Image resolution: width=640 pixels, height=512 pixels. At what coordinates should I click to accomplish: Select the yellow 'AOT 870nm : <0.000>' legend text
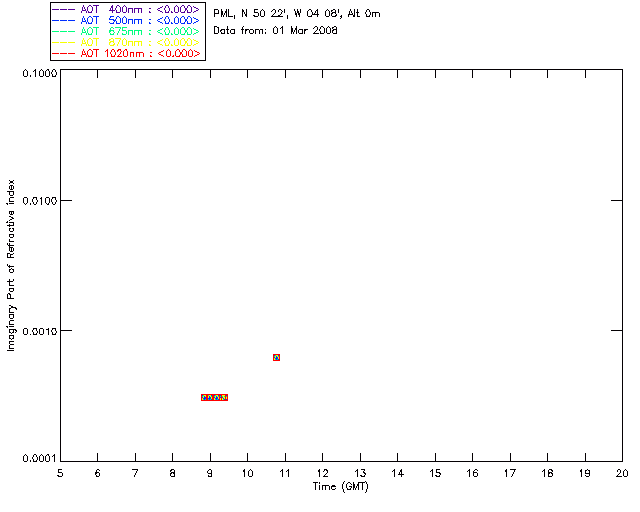tap(140, 42)
